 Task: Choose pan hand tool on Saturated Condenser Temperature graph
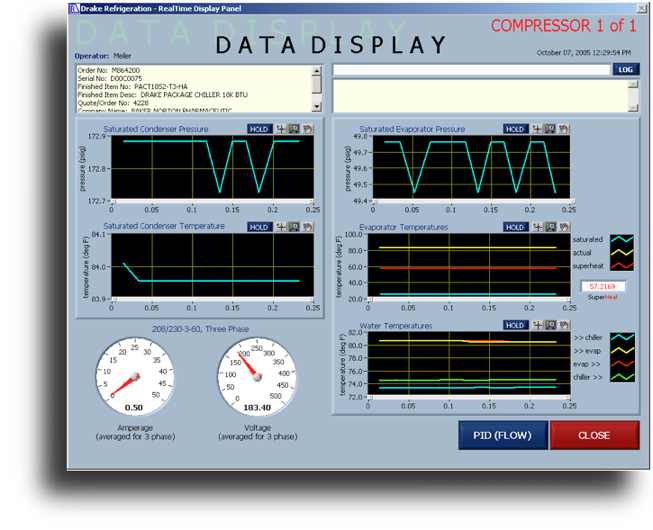pyautogui.click(x=307, y=227)
